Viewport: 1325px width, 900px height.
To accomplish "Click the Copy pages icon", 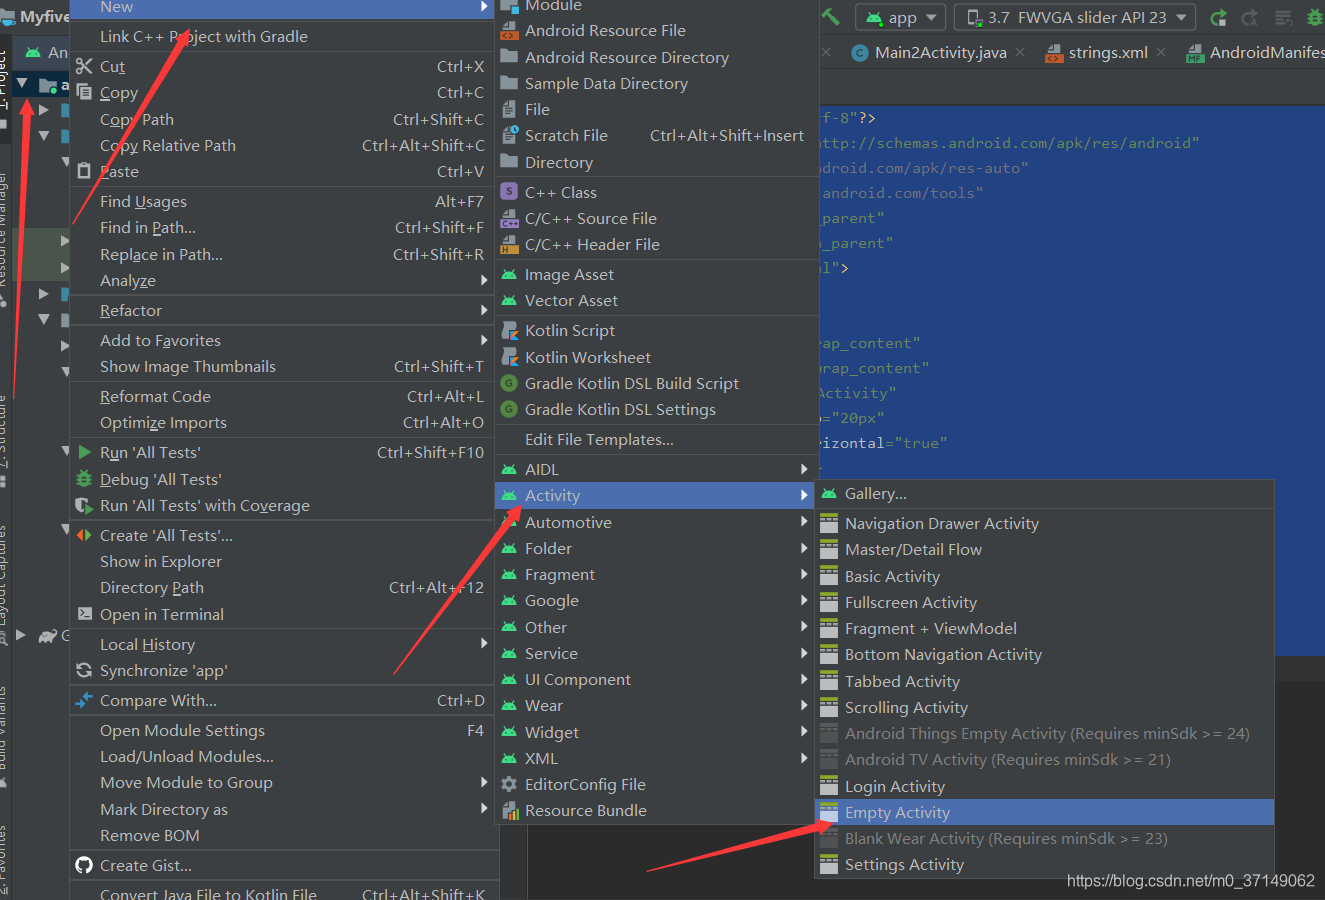I will [x=84, y=92].
